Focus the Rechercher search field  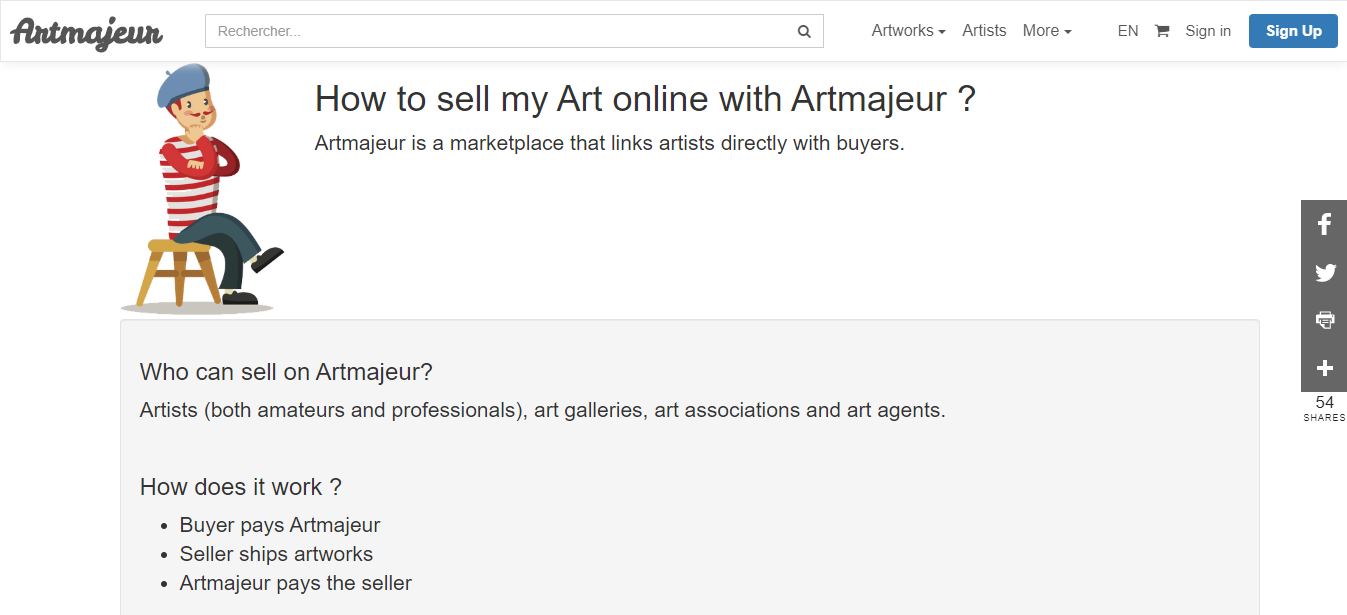pyautogui.click(x=500, y=31)
